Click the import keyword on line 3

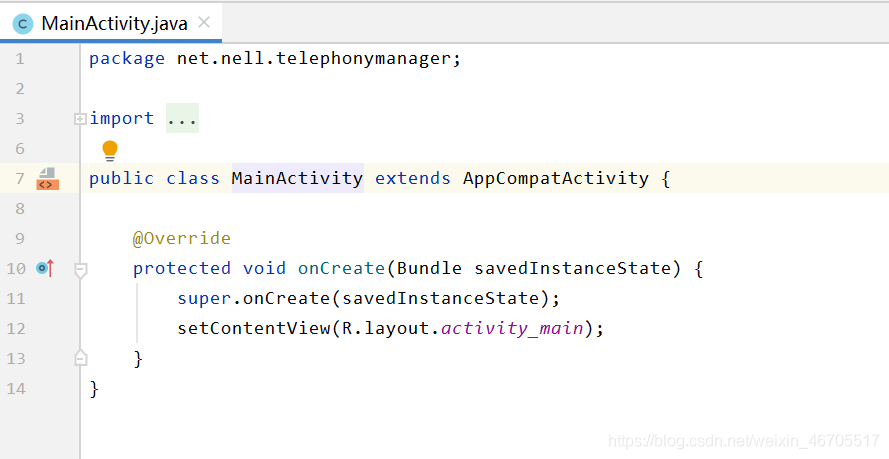click(121, 118)
